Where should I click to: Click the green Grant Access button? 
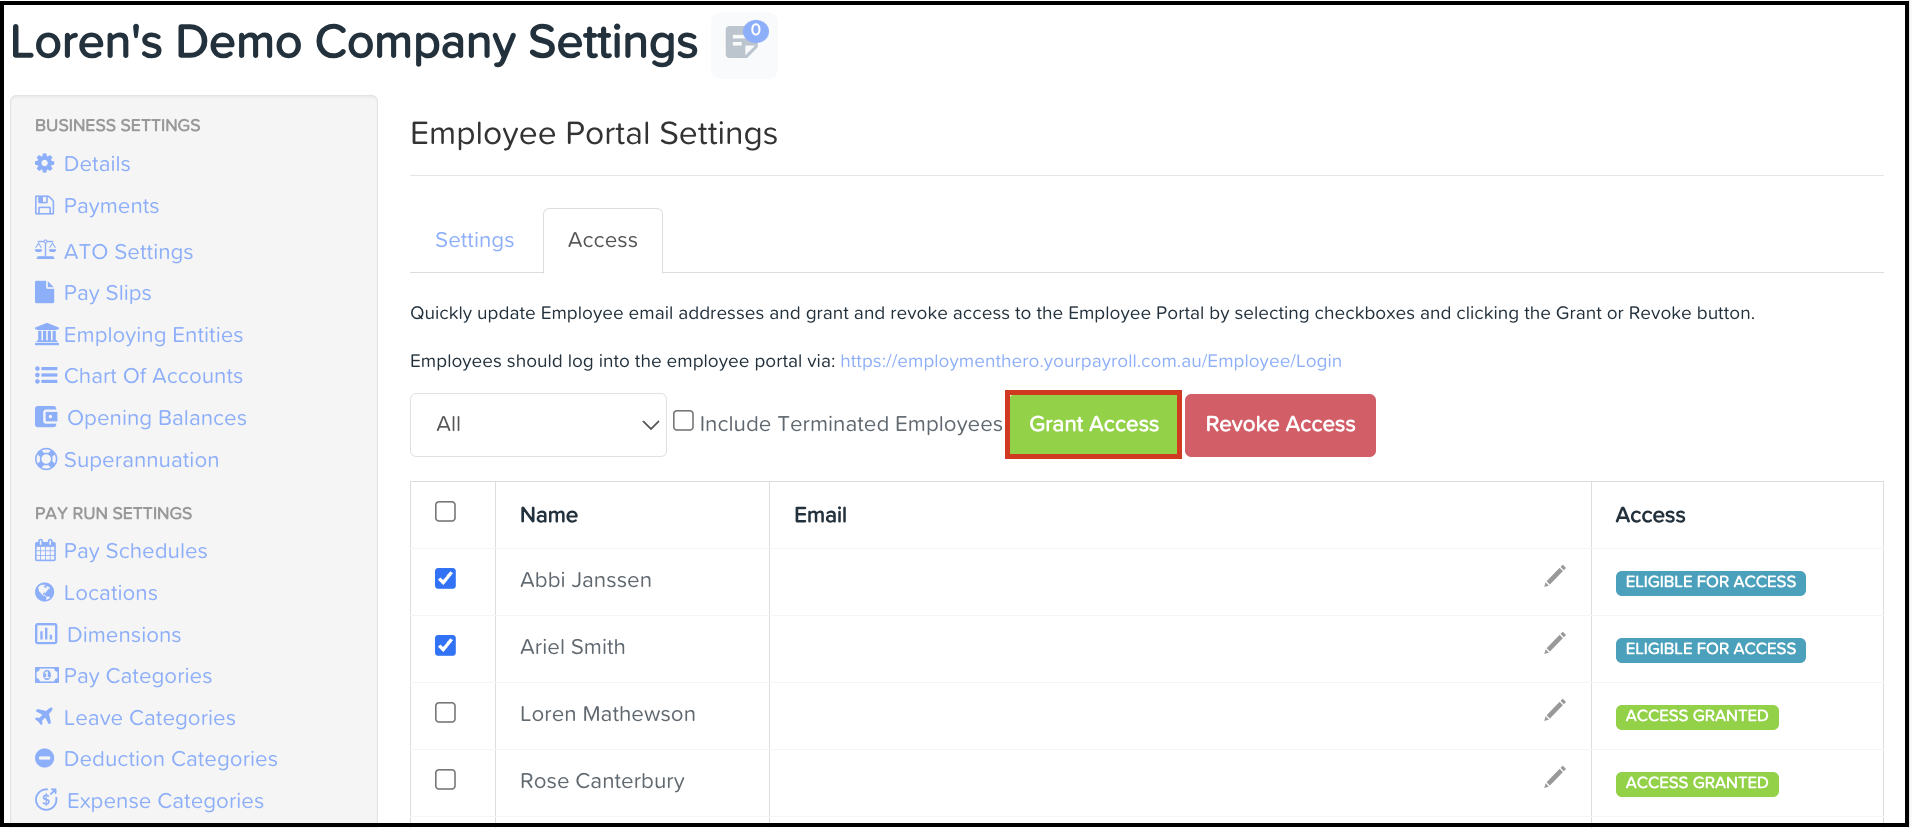point(1094,425)
